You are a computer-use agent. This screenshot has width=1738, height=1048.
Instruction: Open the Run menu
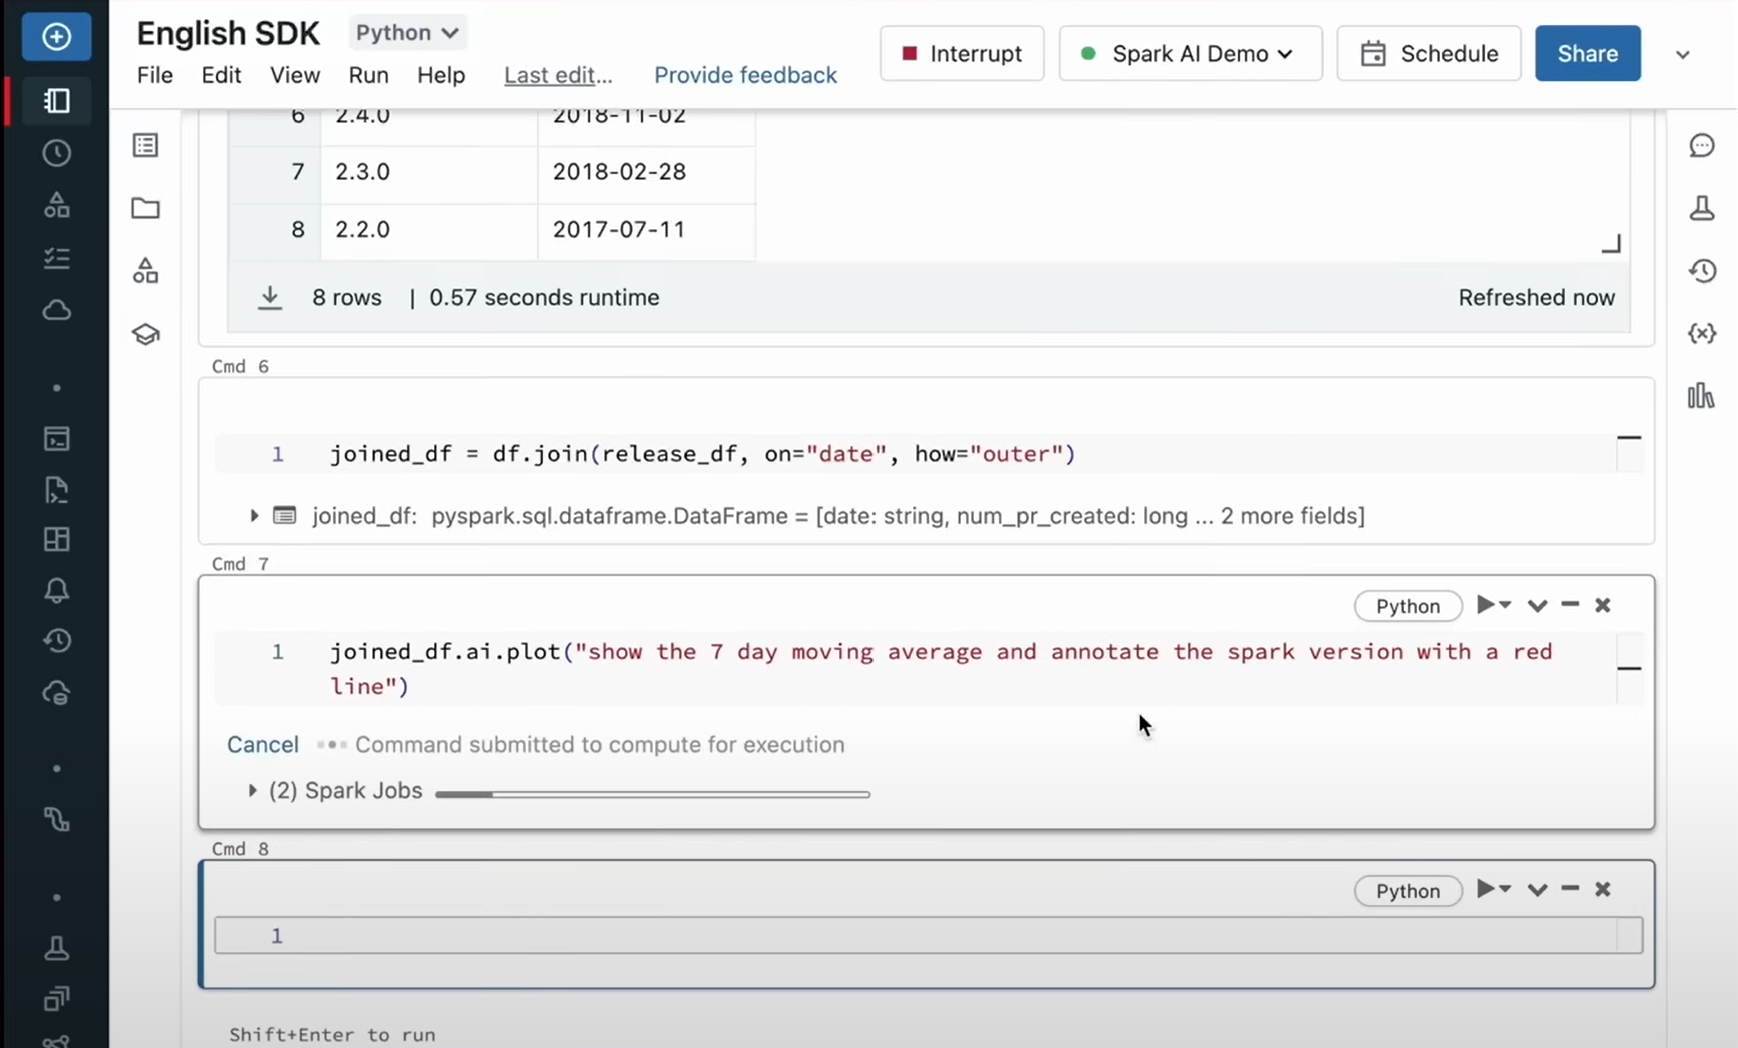[x=368, y=76]
